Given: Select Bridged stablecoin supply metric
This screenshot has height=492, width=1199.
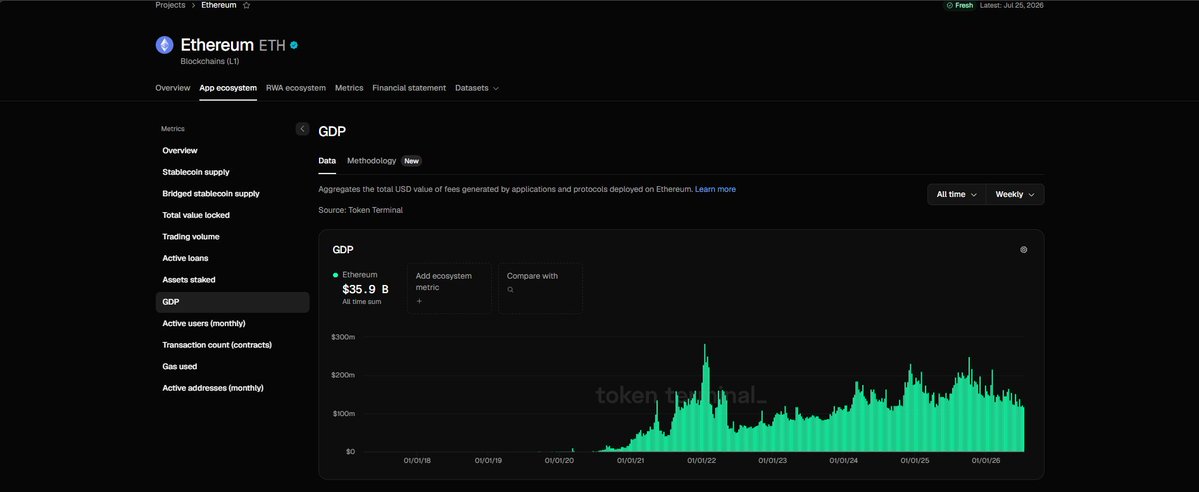Looking at the screenshot, I should (x=232, y=194).
